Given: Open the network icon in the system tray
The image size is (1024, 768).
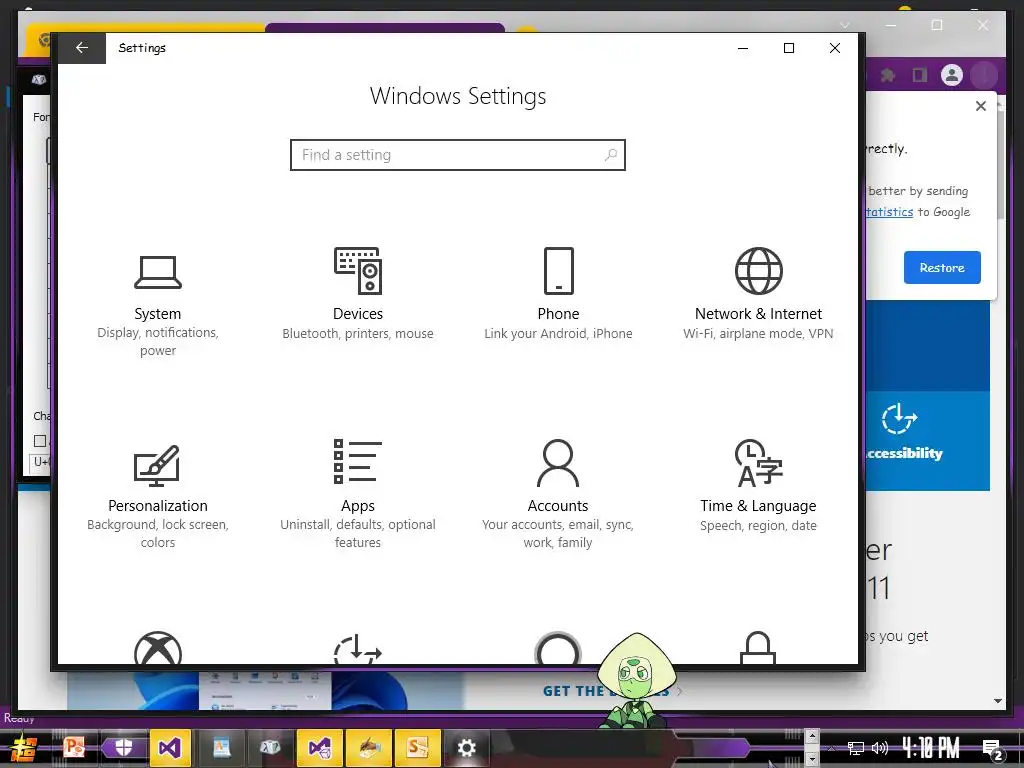Looking at the screenshot, I should pyautogui.click(x=855, y=748).
